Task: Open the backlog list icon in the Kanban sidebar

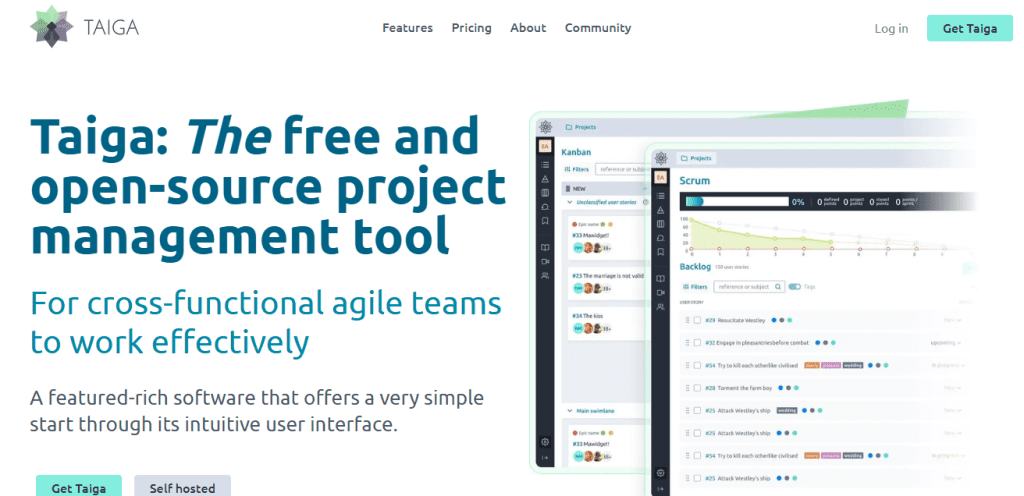Action: (x=545, y=164)
